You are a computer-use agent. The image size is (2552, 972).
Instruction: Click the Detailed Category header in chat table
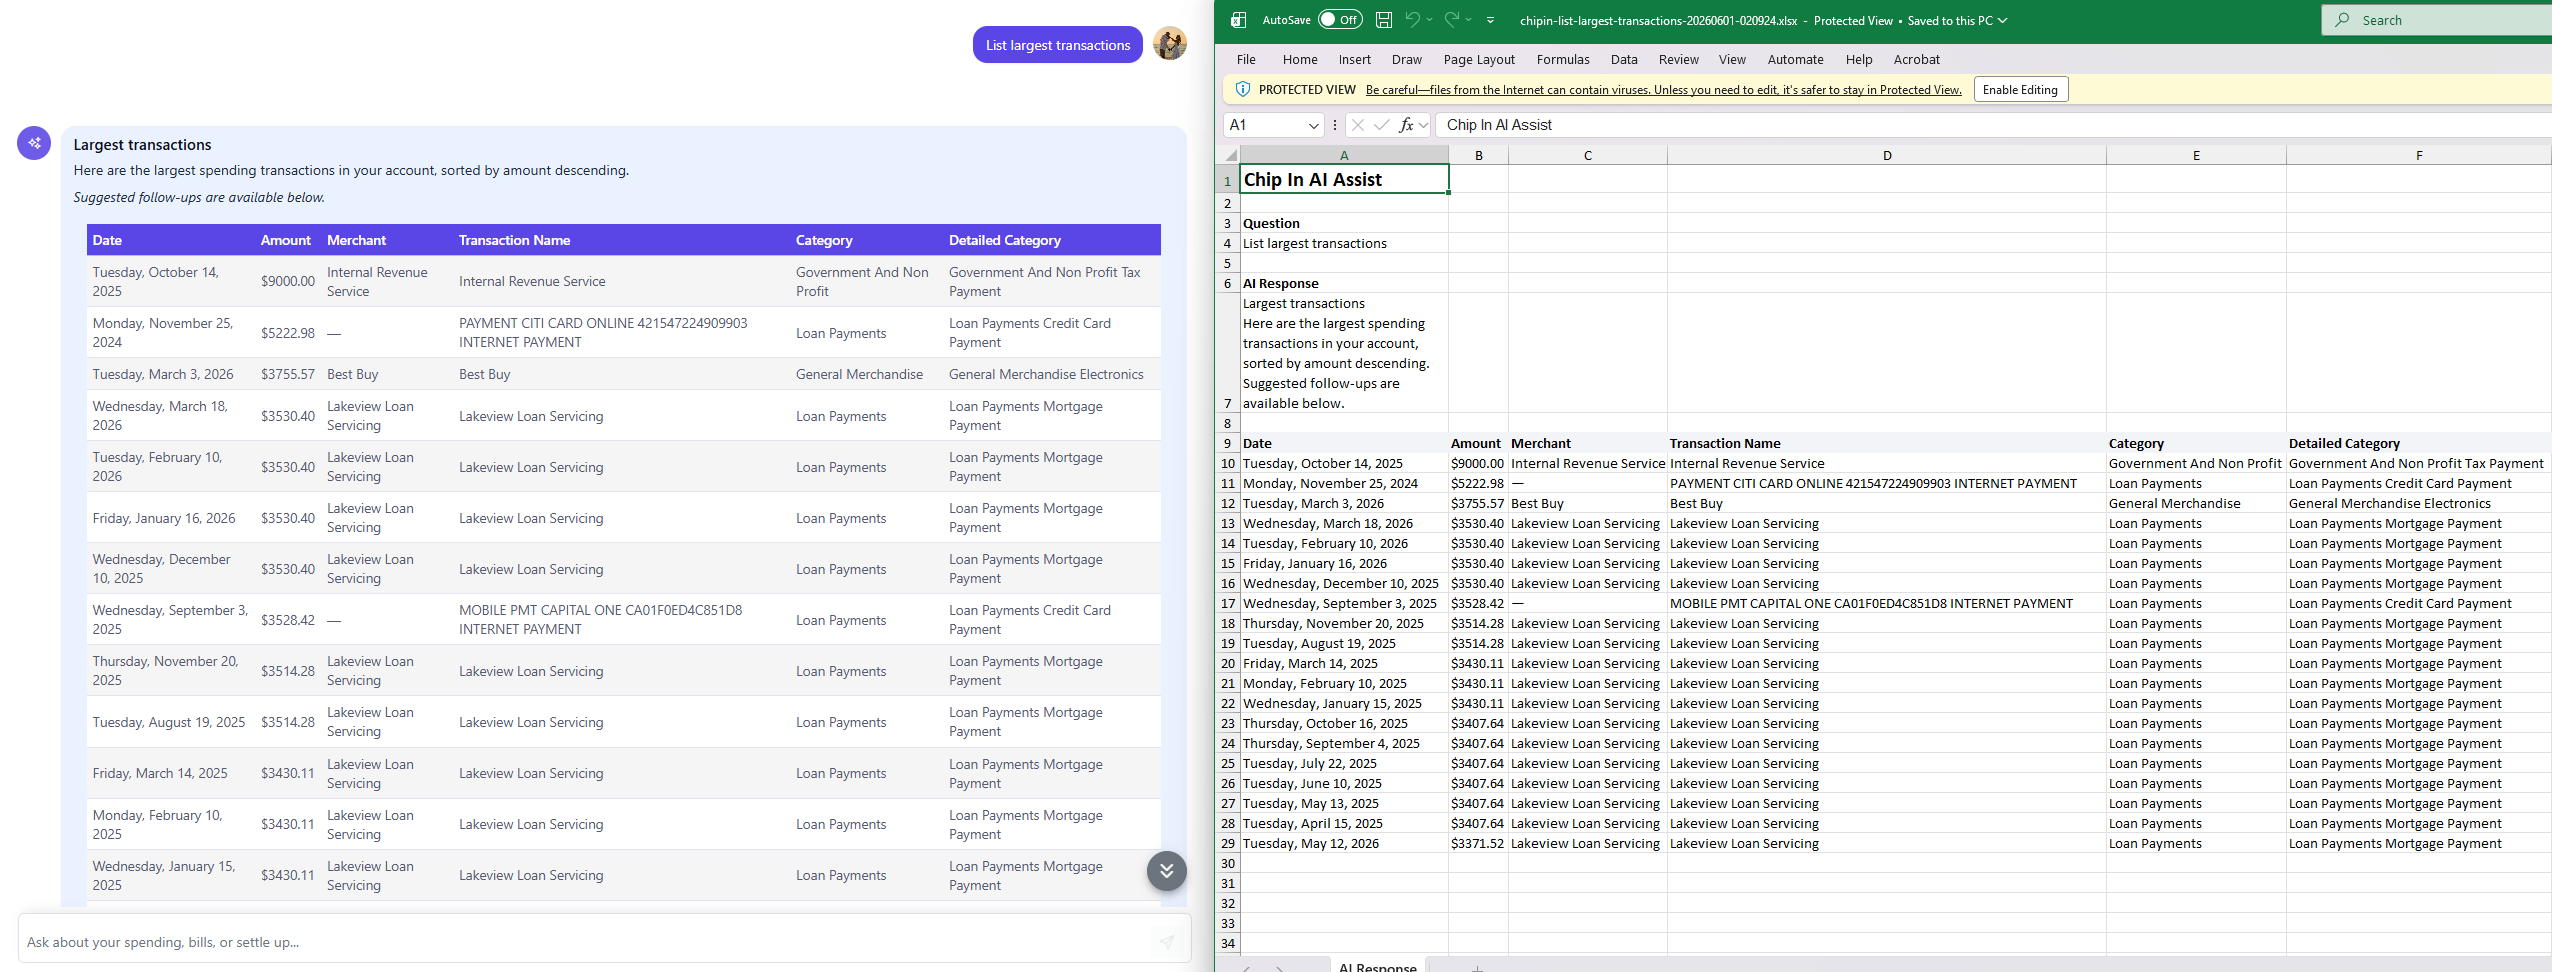tap(1004, 240)
